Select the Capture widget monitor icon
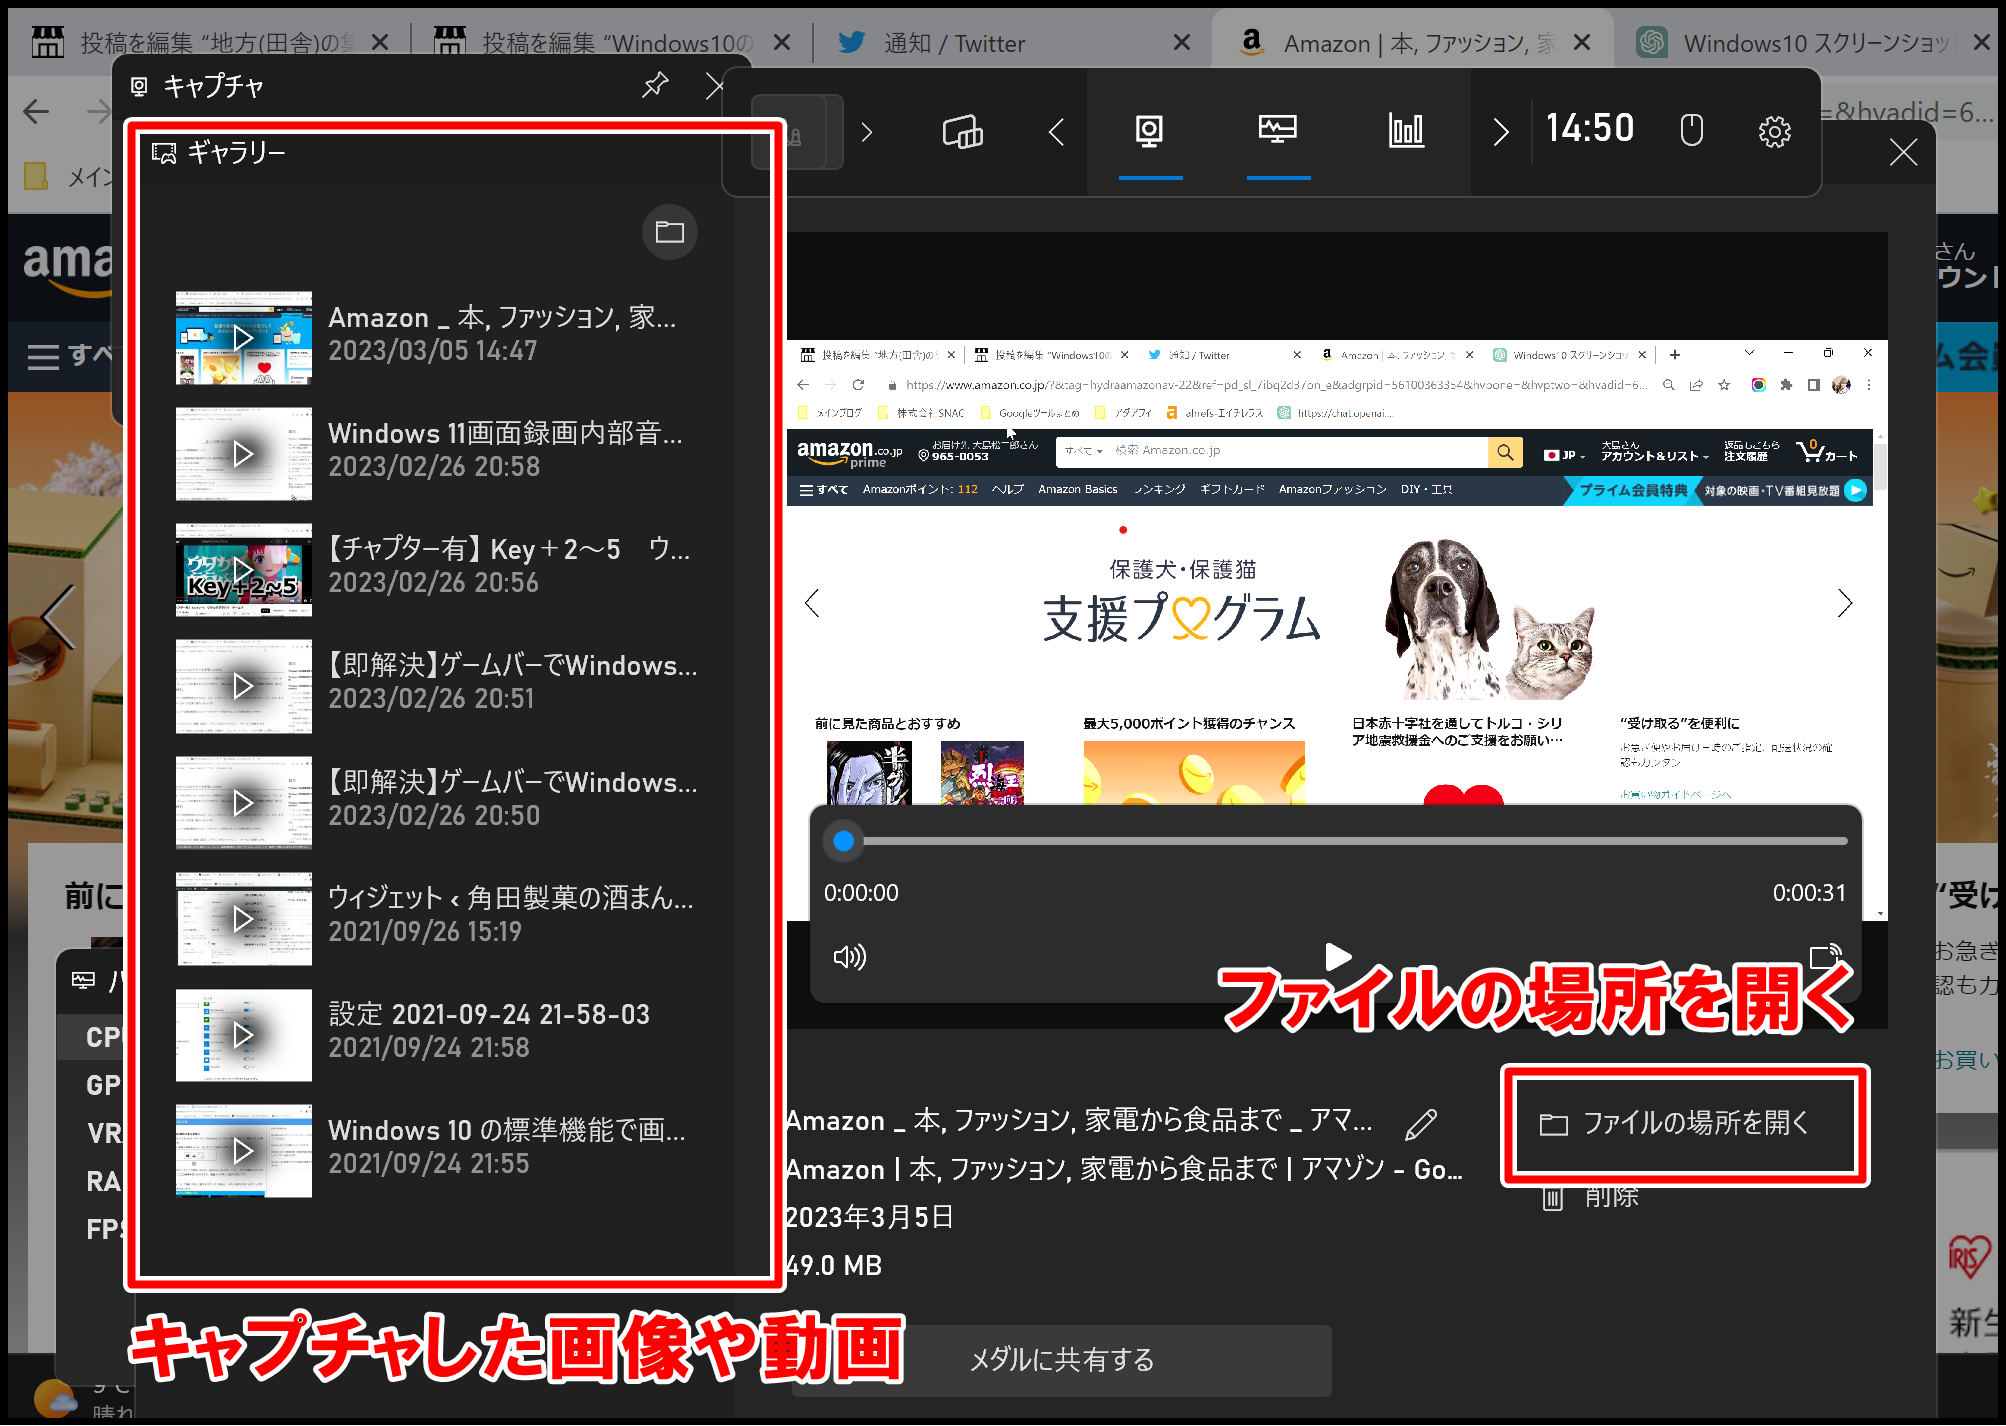Image resolution: width=2006 pixels, height=1426 pixels. tap(1150, 131)
